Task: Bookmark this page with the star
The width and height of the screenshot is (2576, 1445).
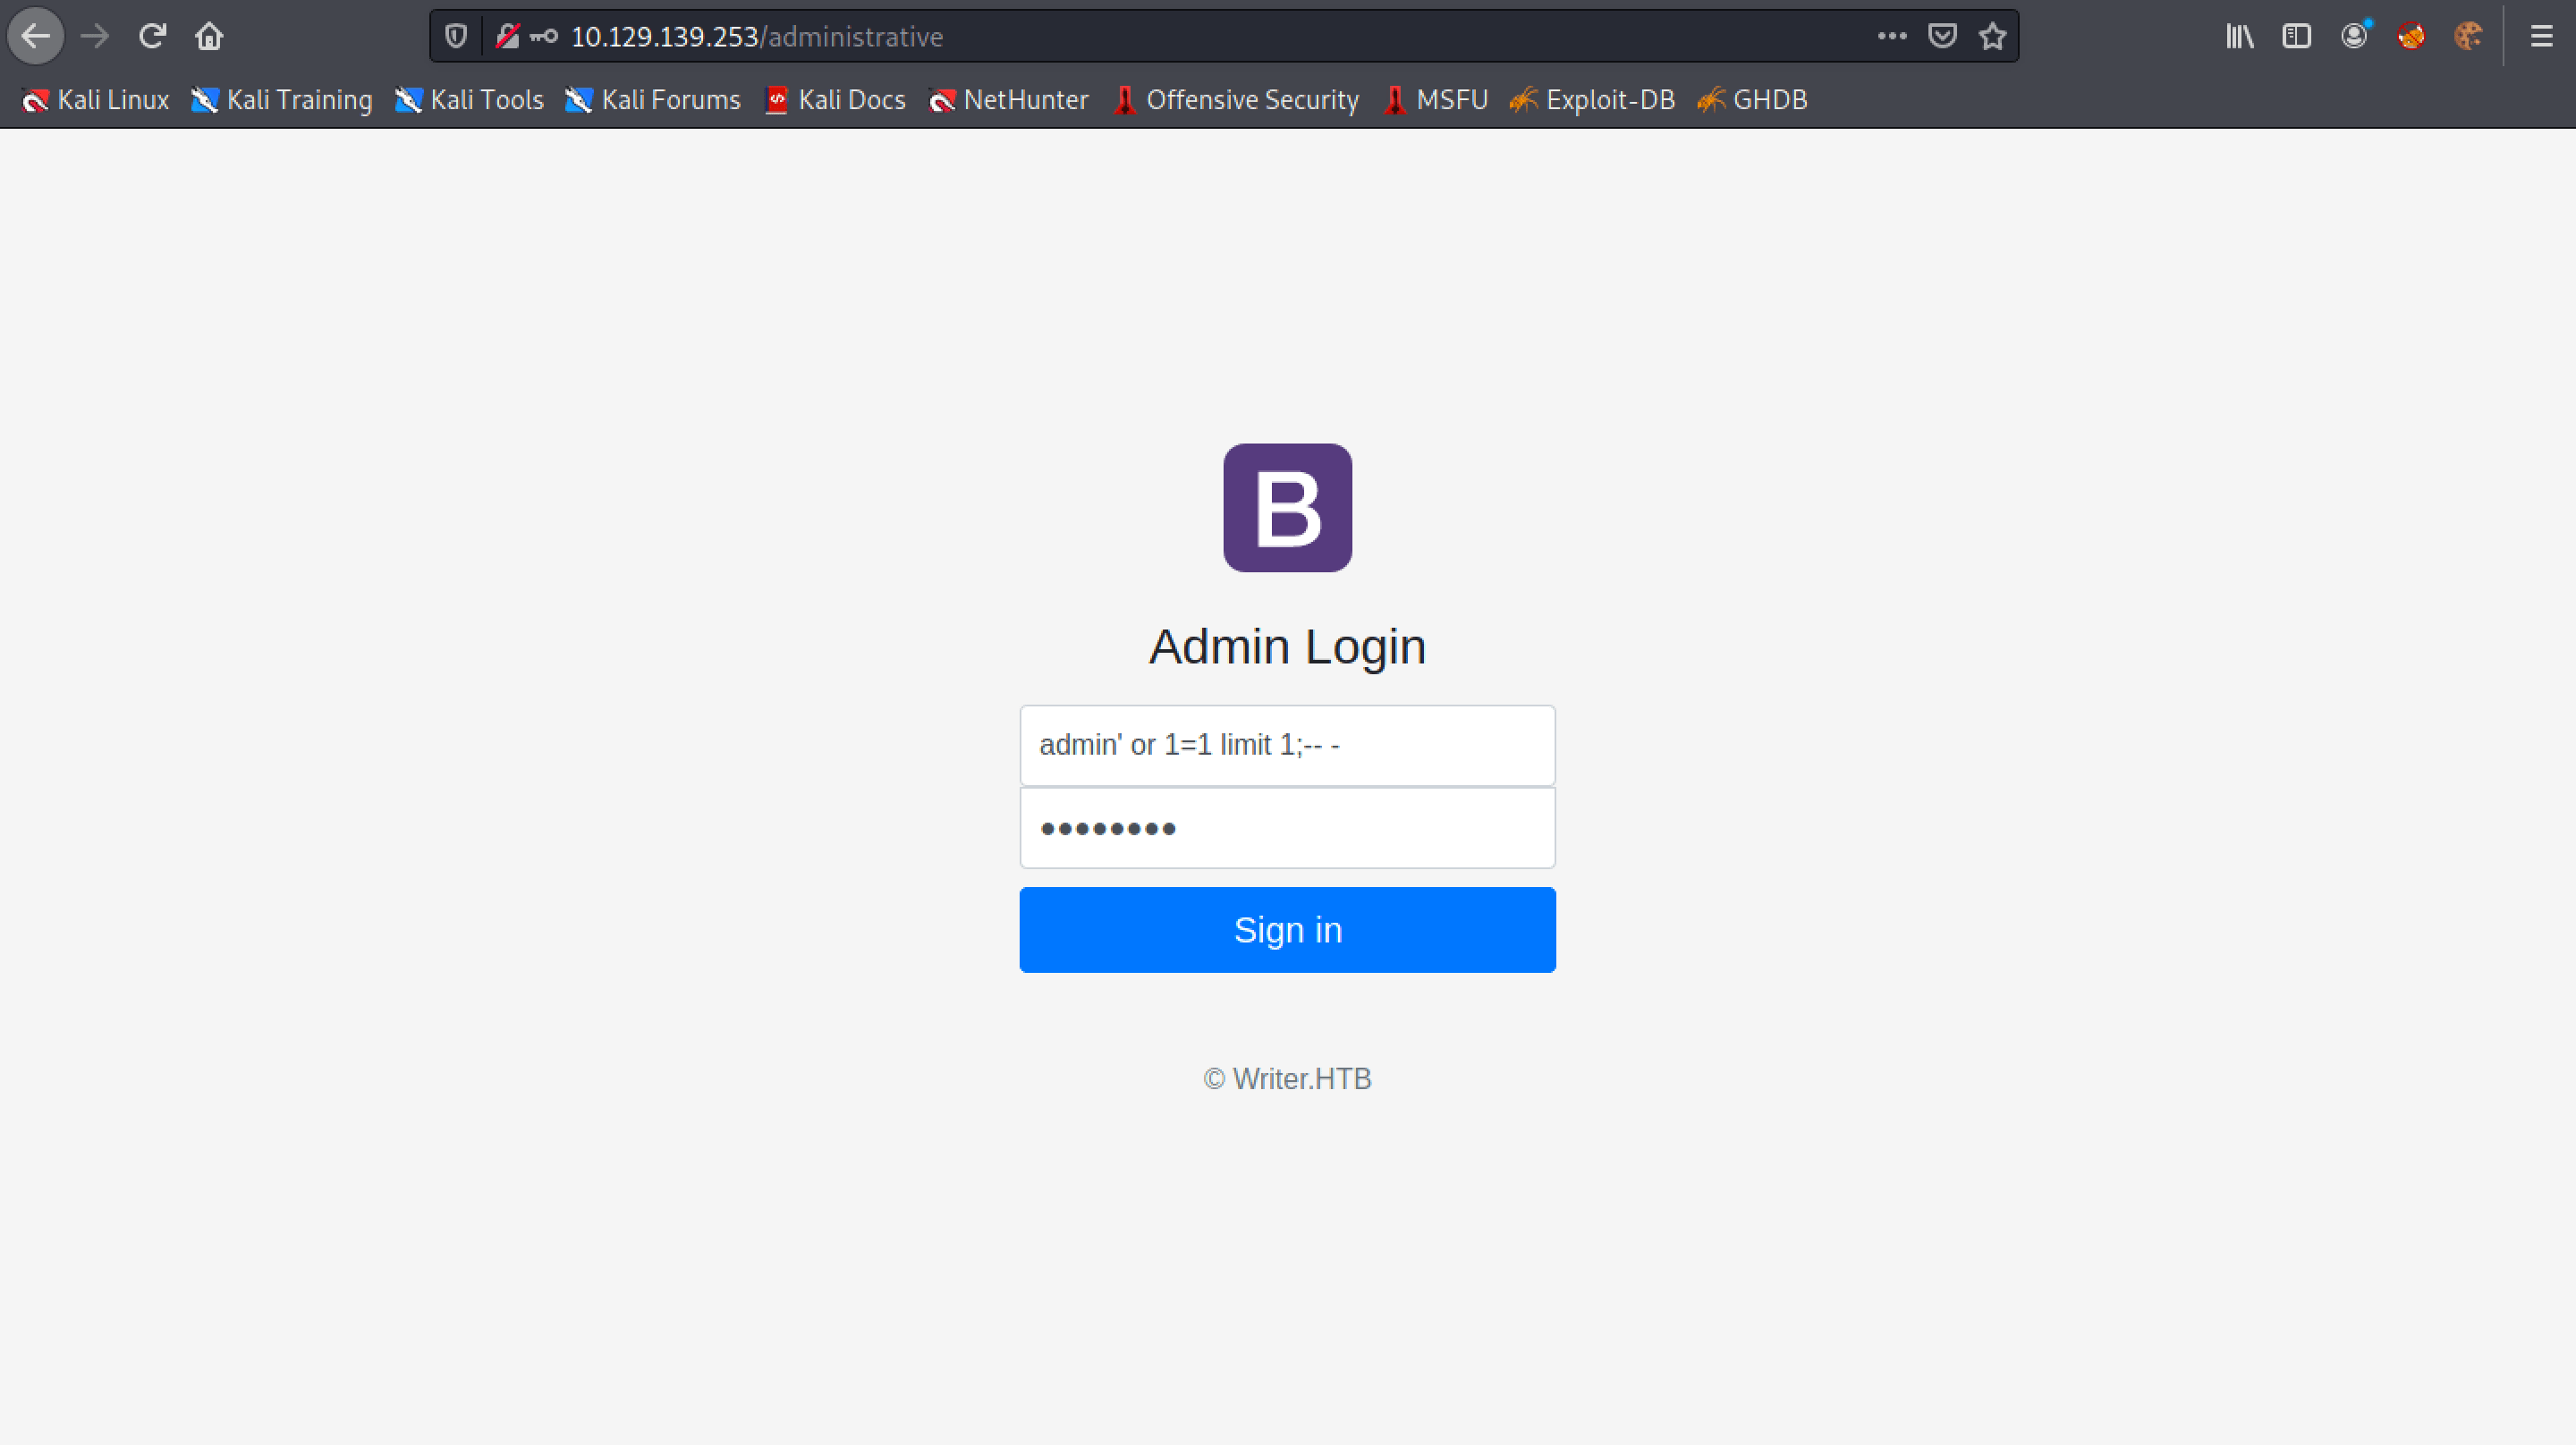Action: 1992,37
